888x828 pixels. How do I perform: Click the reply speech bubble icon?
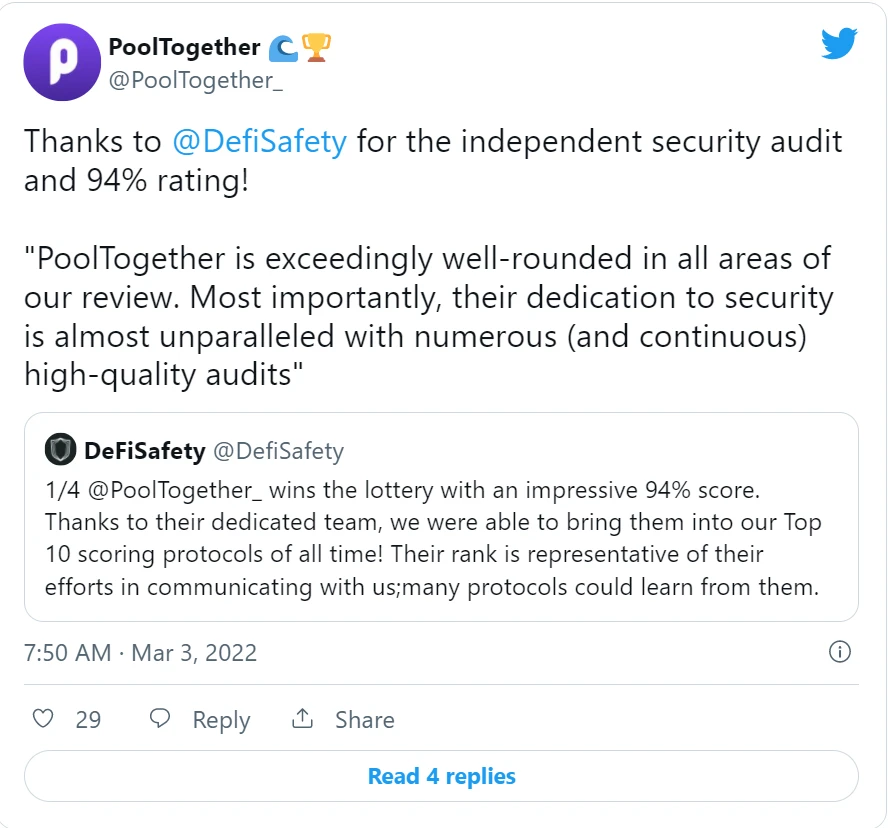[x=160, y=719]
